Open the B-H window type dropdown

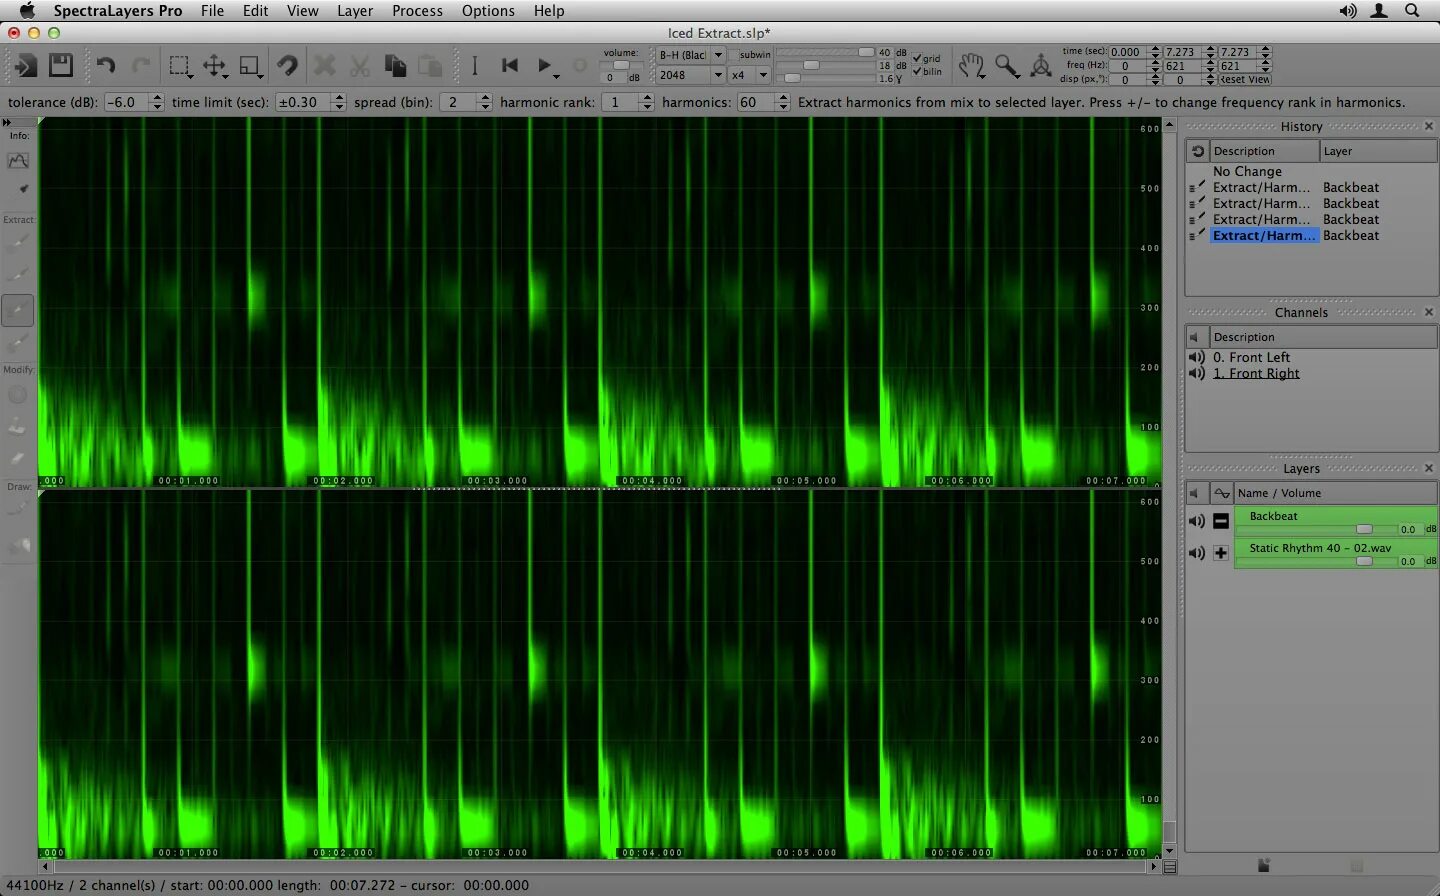point(690,55)
